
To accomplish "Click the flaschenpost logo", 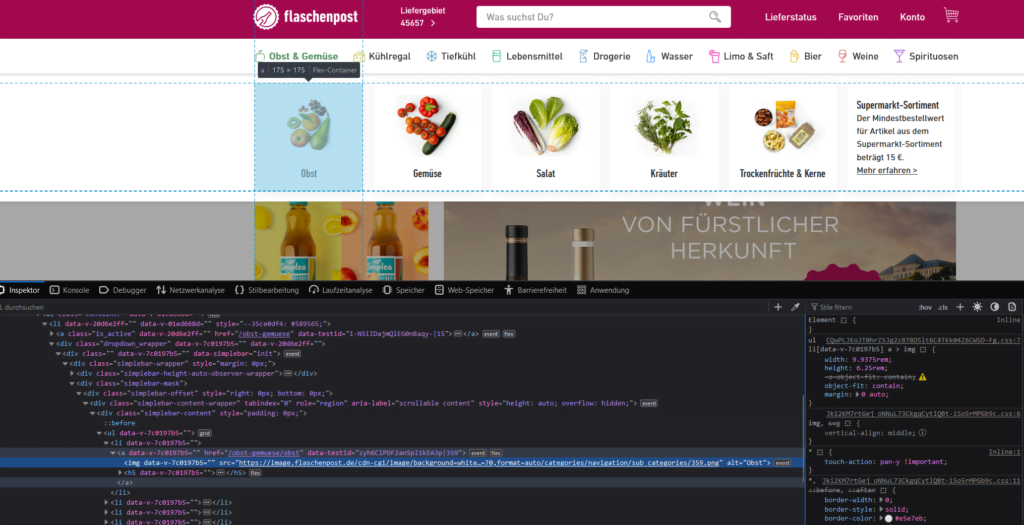I will [306, 17].
